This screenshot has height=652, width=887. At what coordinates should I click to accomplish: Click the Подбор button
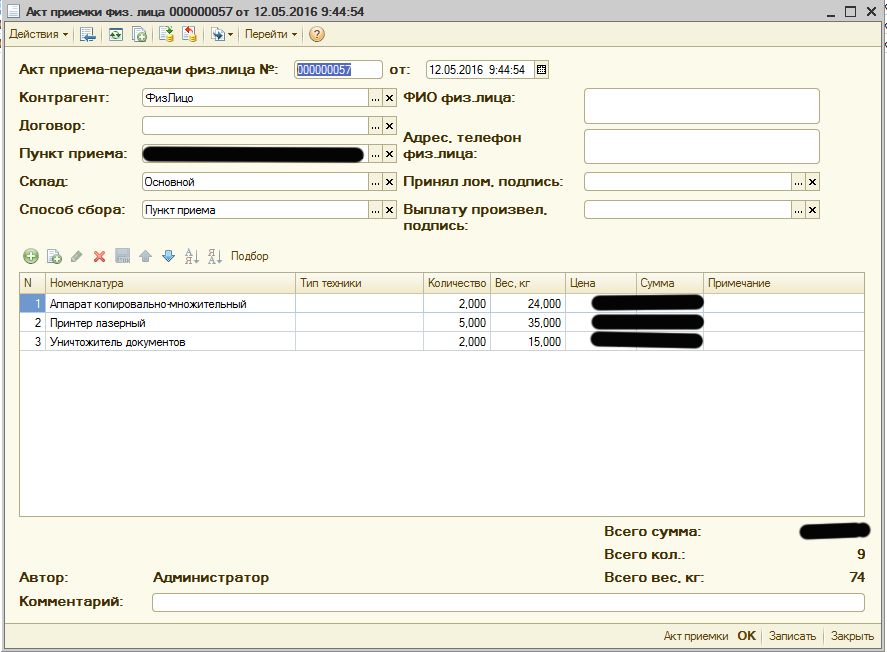click(x=249, y=256)
